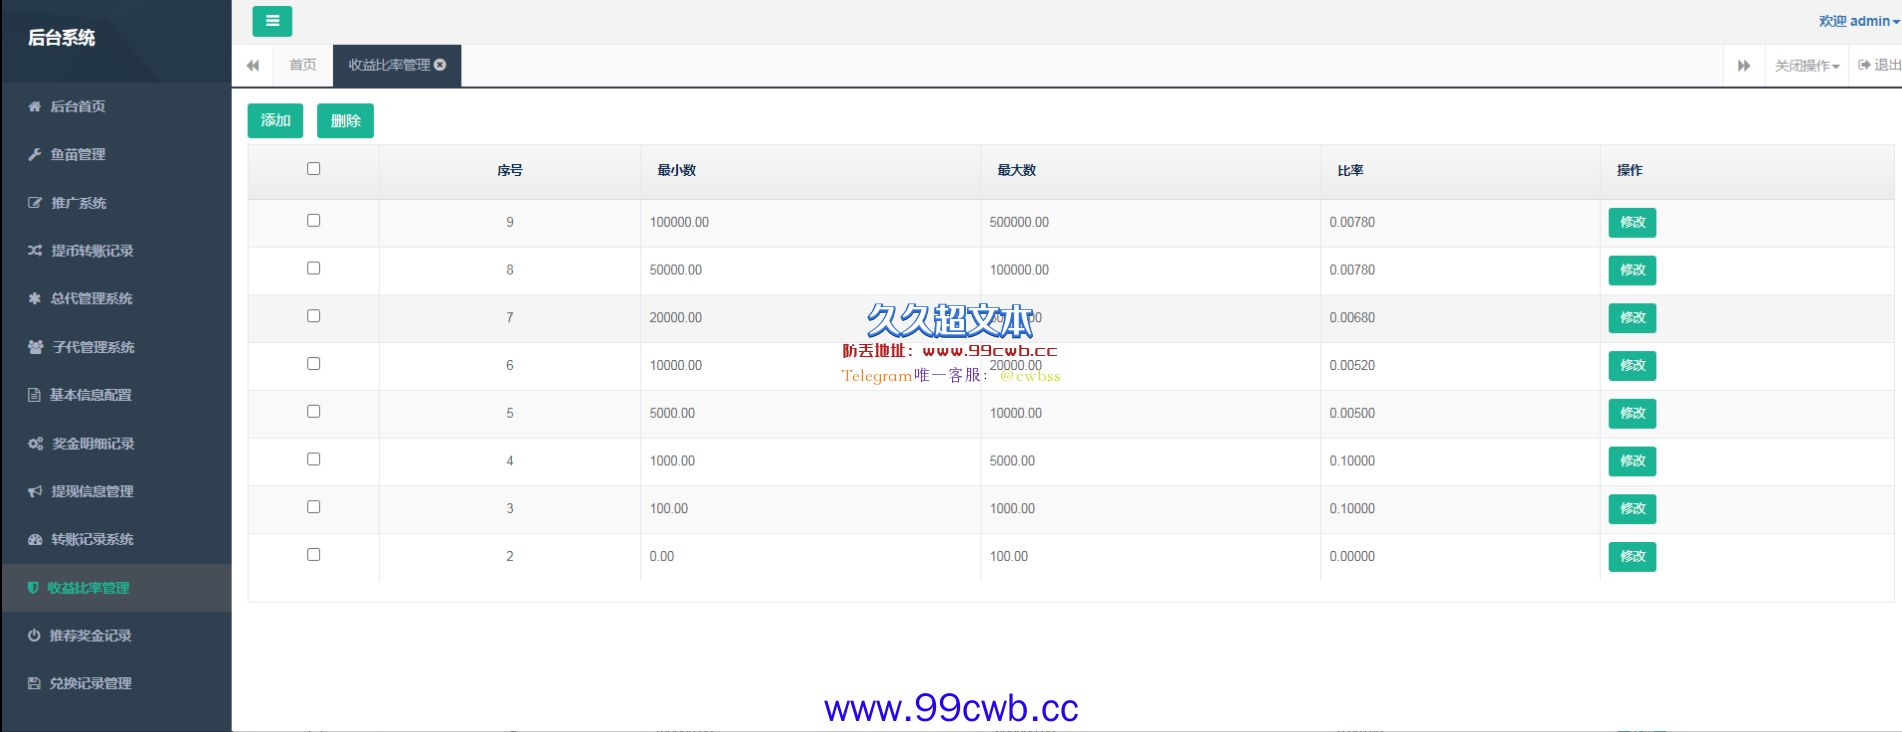Check the checkbox for row 2
Image resolution: width=1902 pixels, height=732 pixels.
click(x=314, y=555)
